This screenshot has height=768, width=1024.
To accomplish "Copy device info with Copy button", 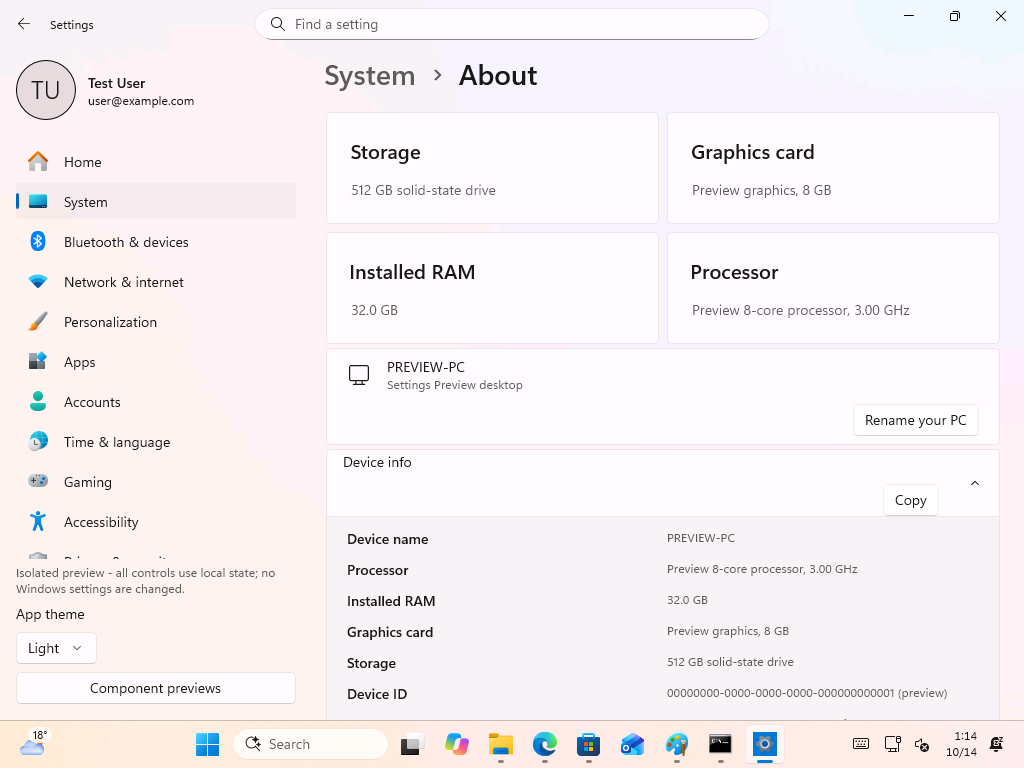I will (910, 500).
